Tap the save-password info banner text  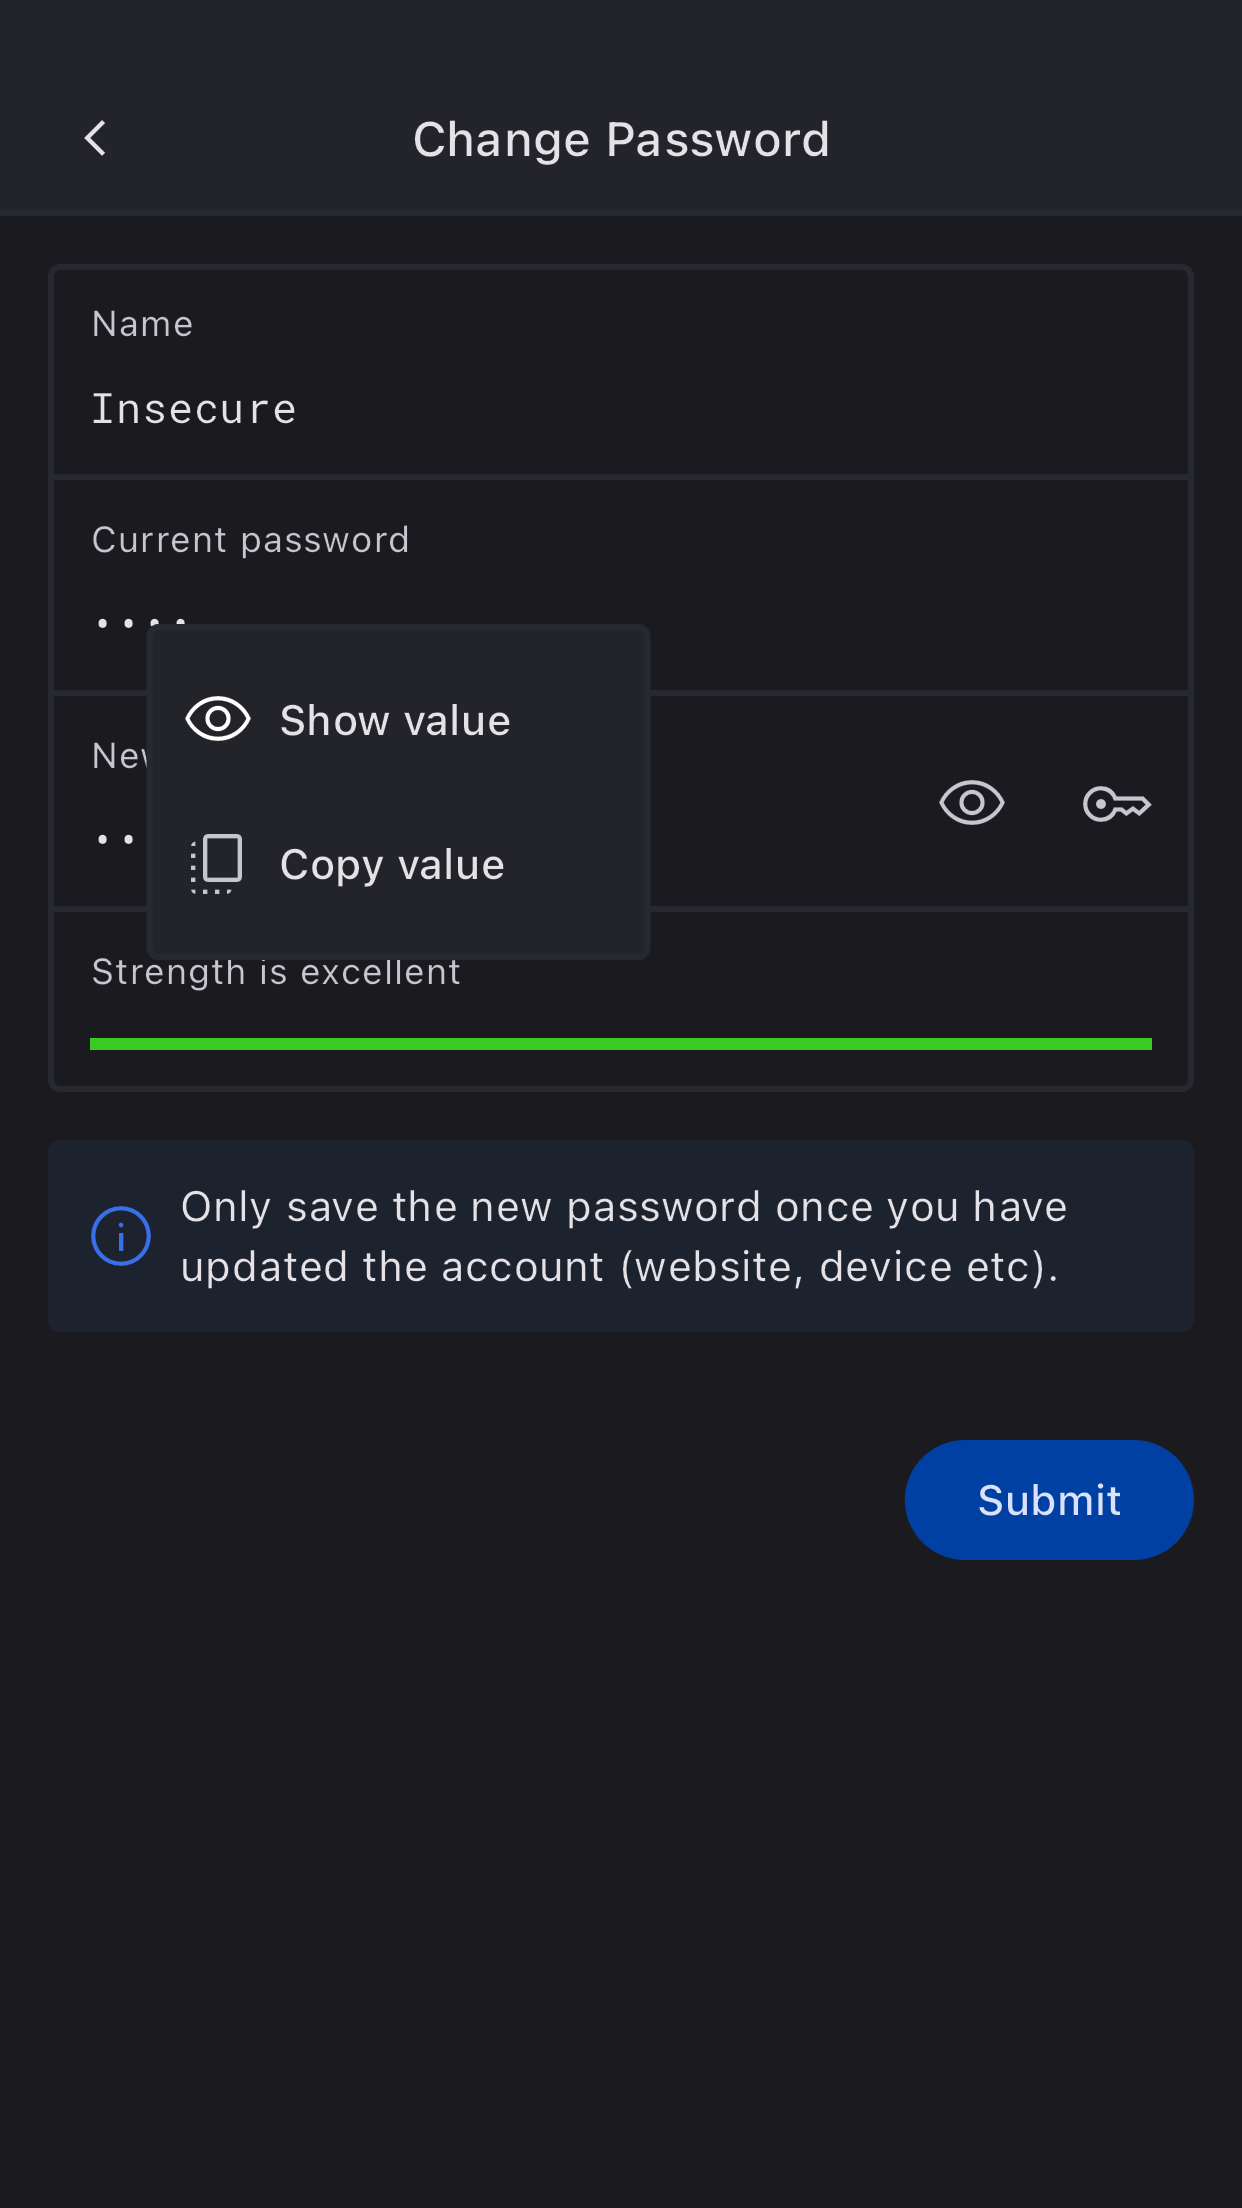click(x=624, y=1237)
